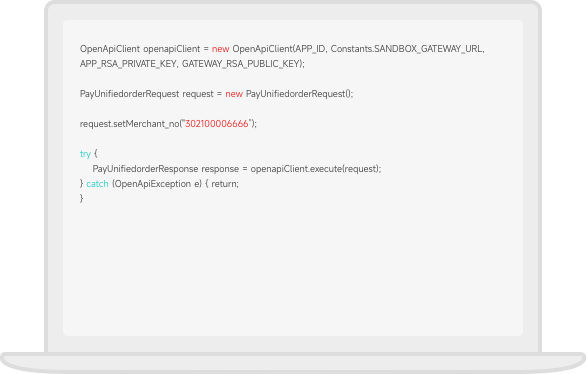Click the 'try {' keyword line
This screenshot has height=374, width=587.
pos(89,154)
